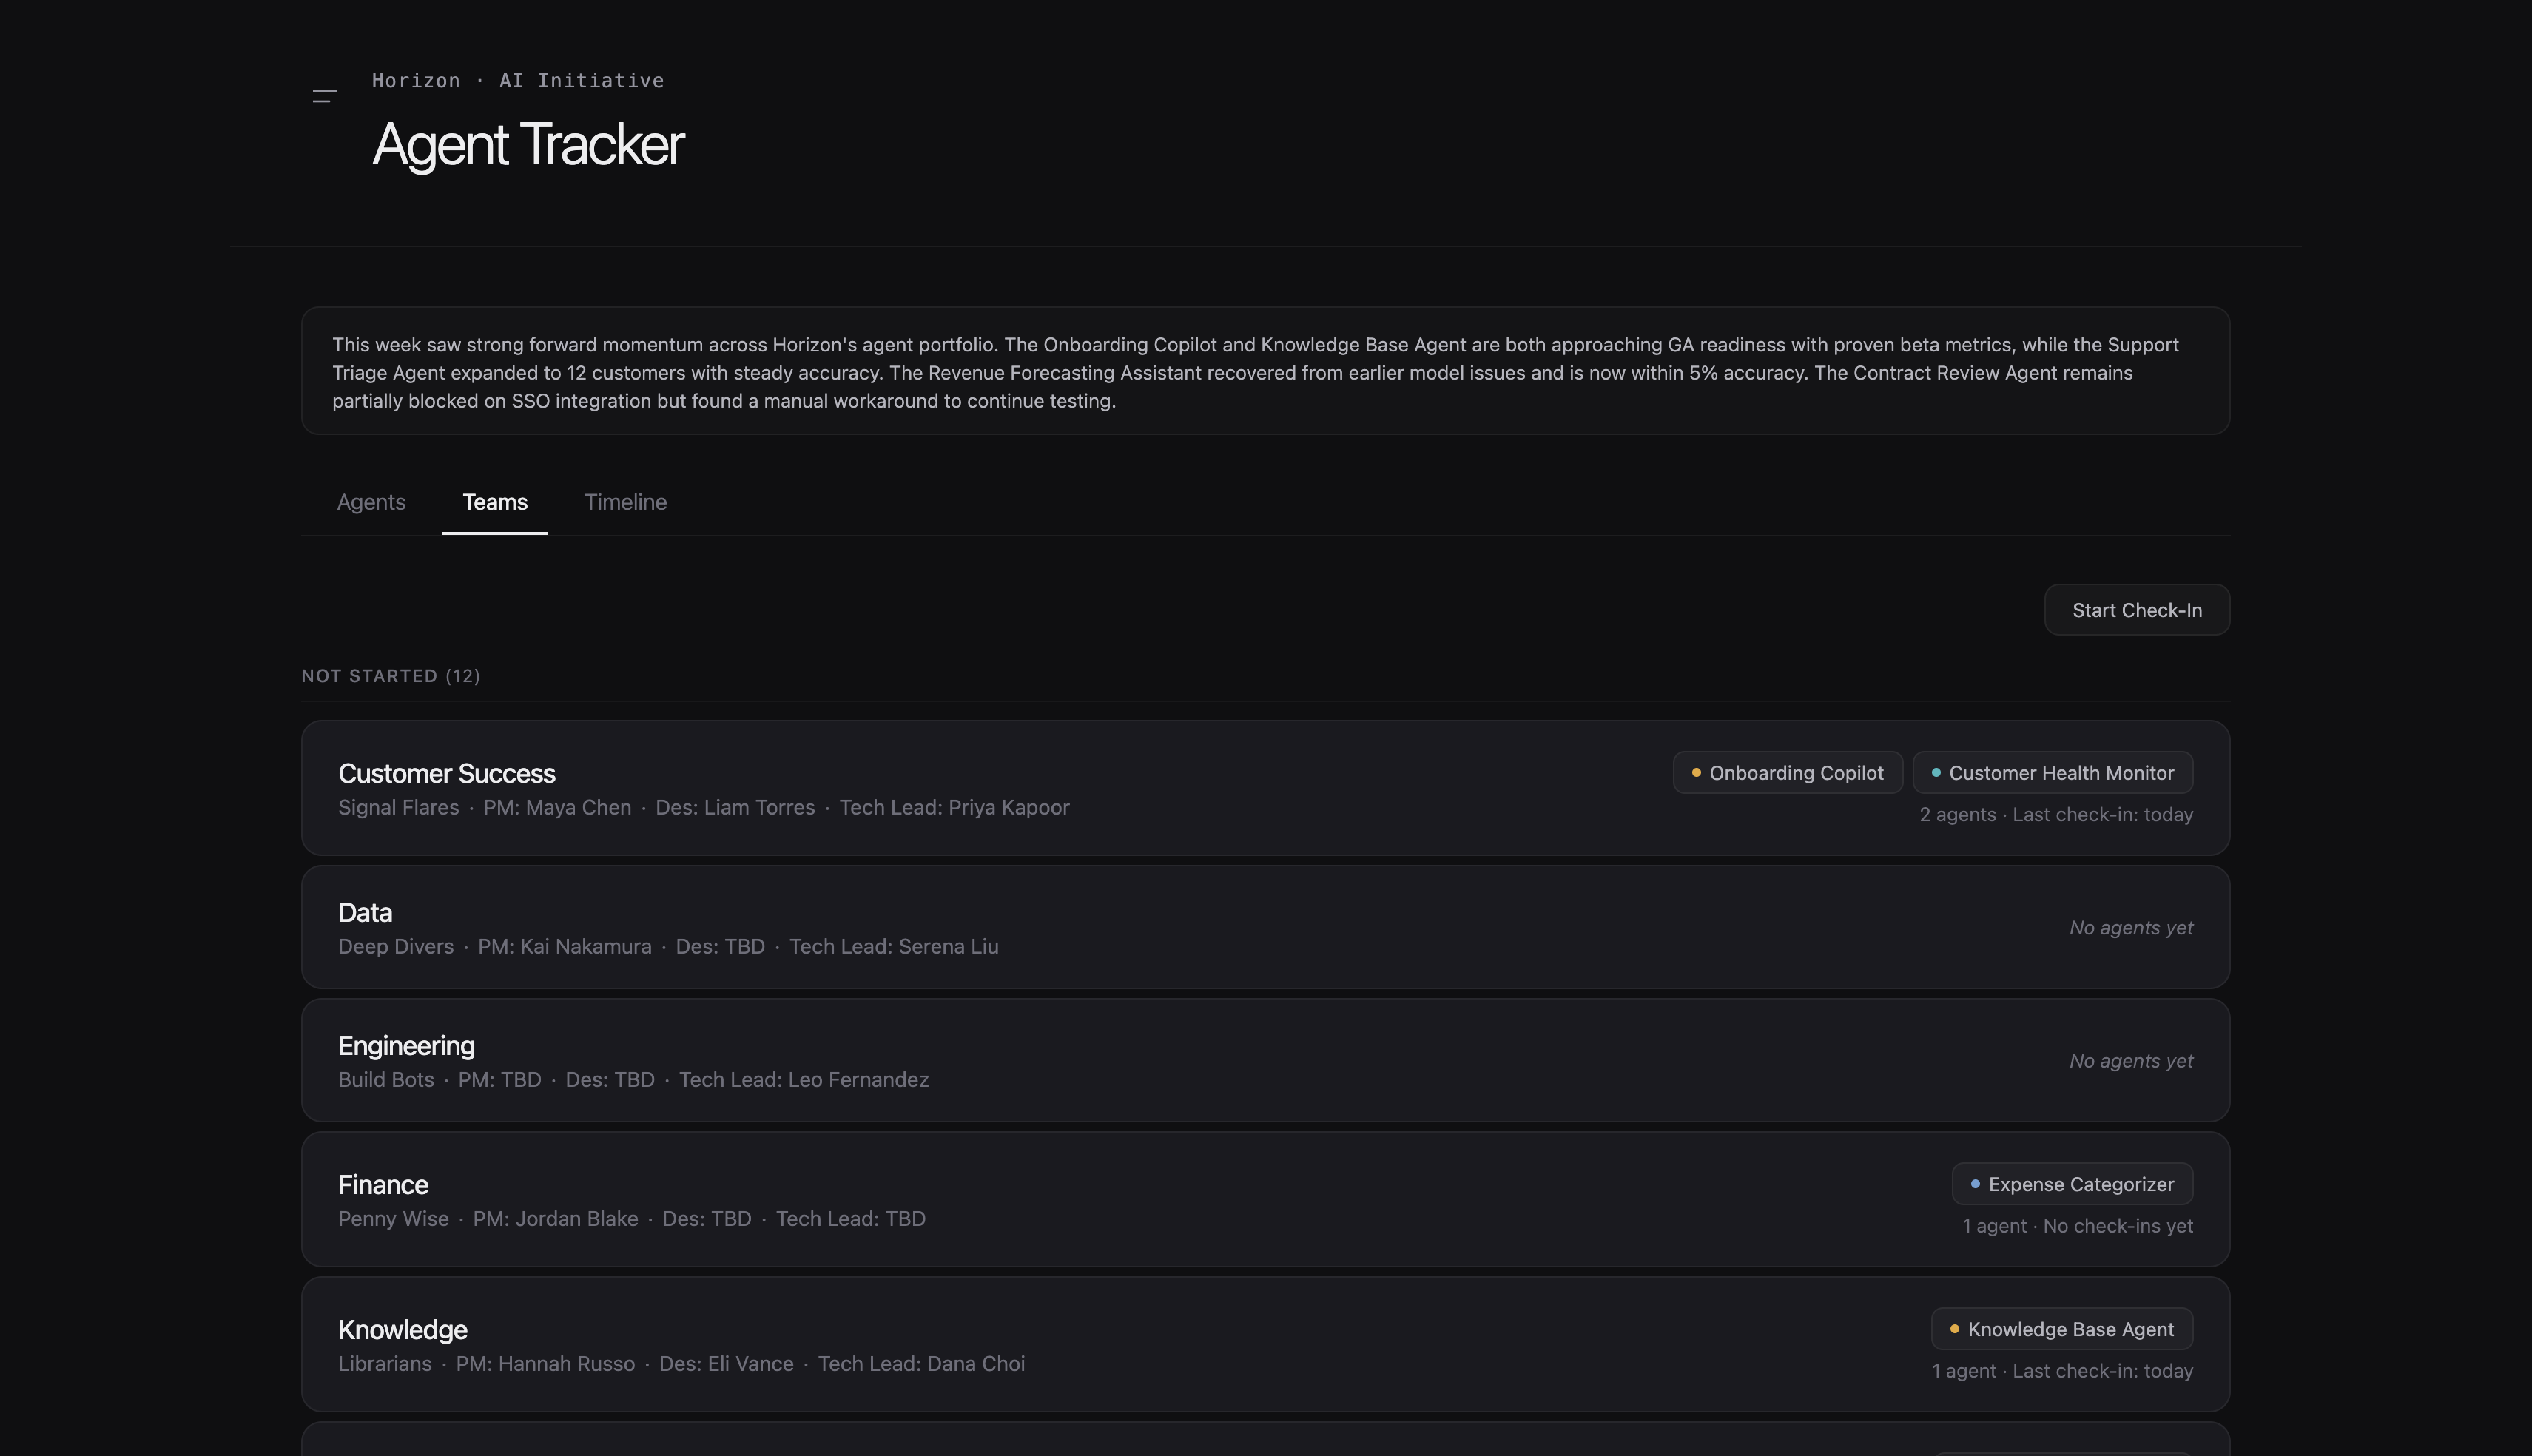Switch to the Agents tab
Image resolution: width=2532 pixels, height=1456 pixels.
tap(371, 502)
